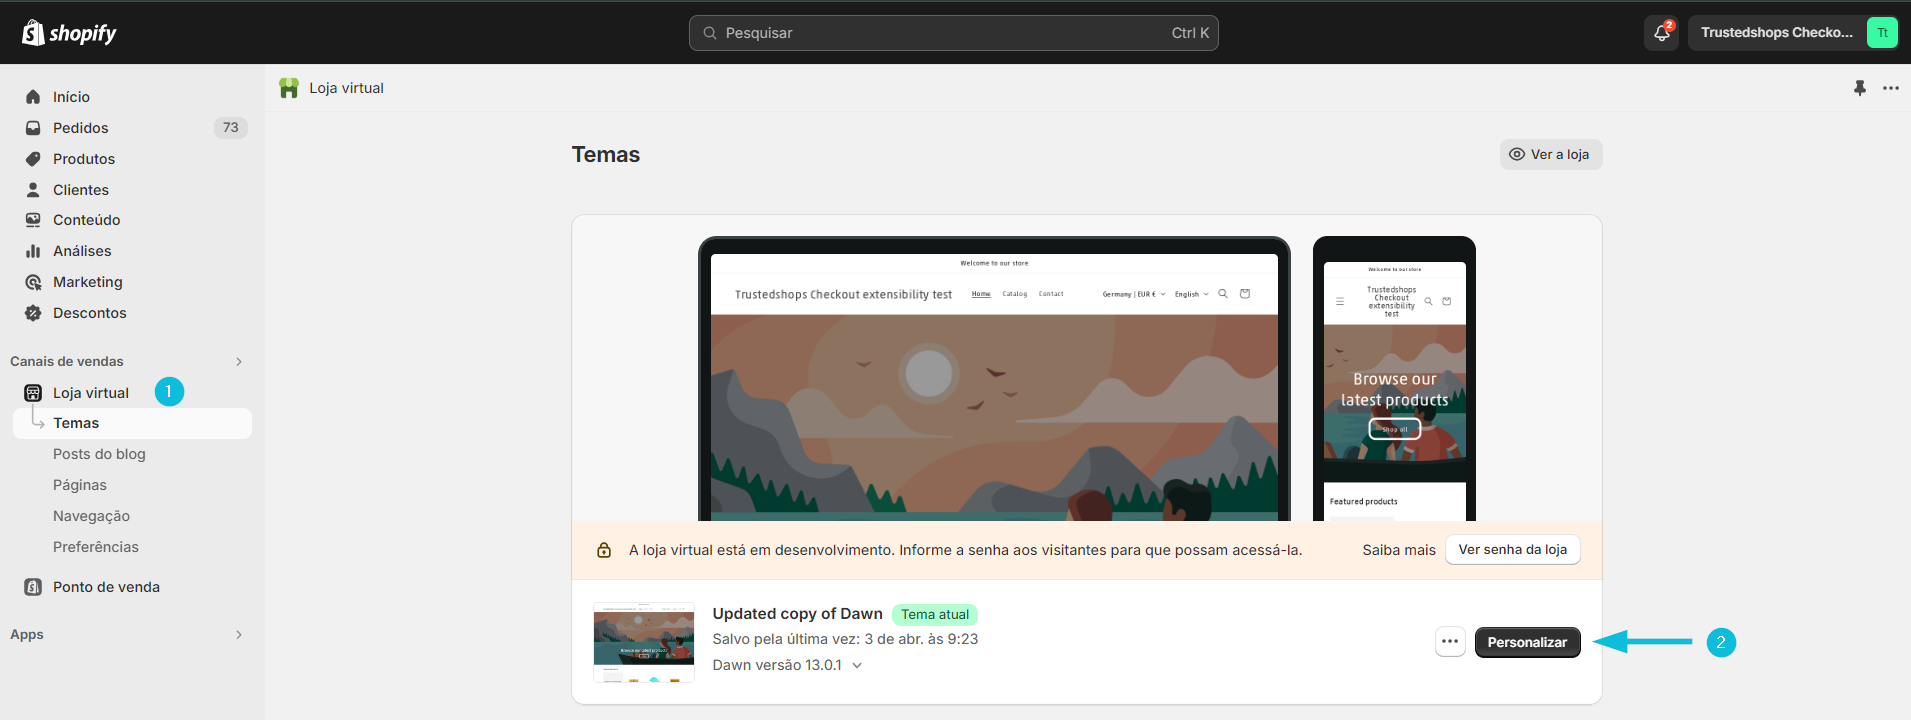This screenshot has width=1911, height=720.
Task: Select Temas sub-item
Action: click(x=132, y=423)
